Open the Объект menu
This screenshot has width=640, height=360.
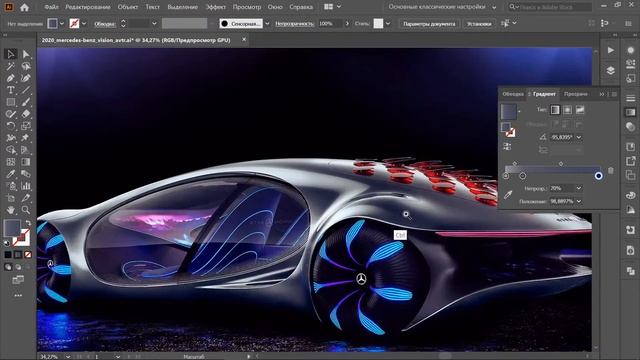pos(127,7)
